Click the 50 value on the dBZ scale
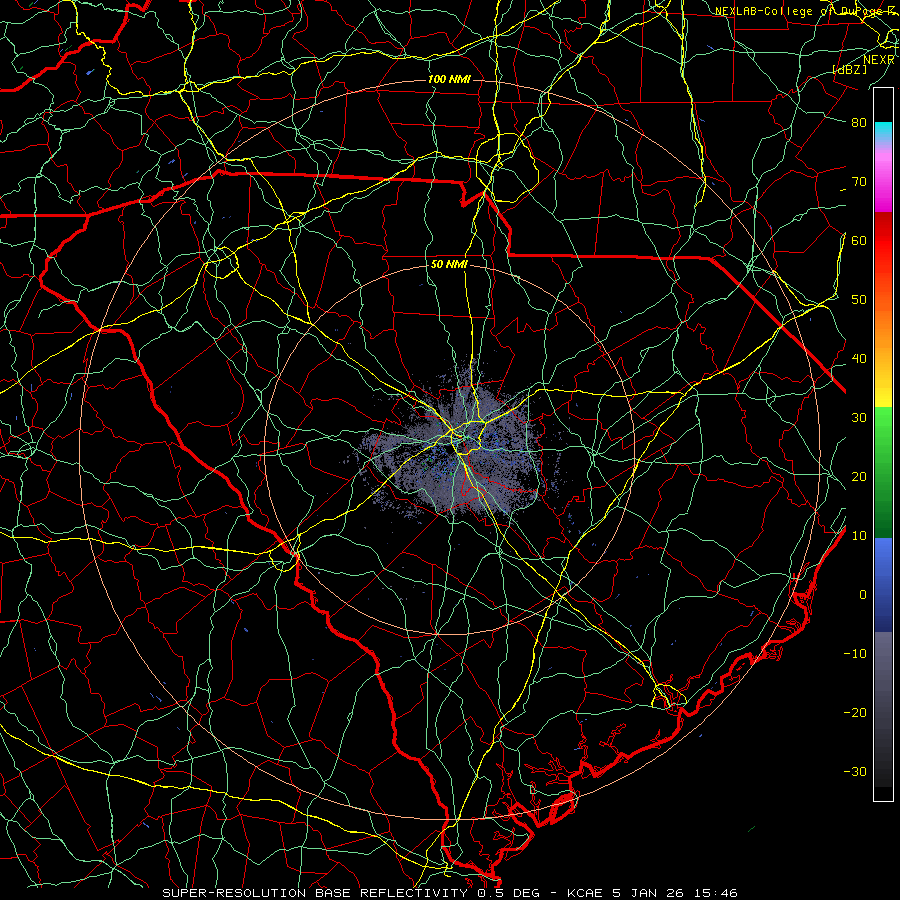900x900 pixels. coord(859,300)
